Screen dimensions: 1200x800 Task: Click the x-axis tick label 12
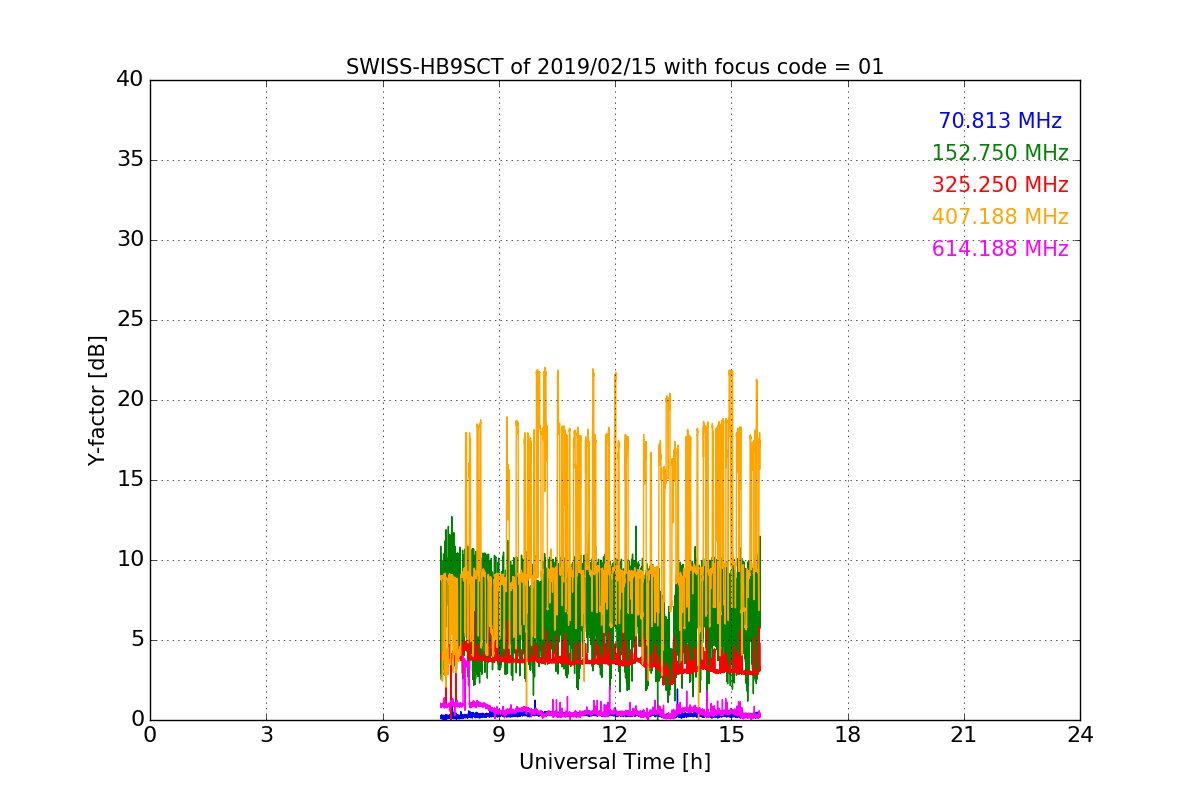pos(615,735)
